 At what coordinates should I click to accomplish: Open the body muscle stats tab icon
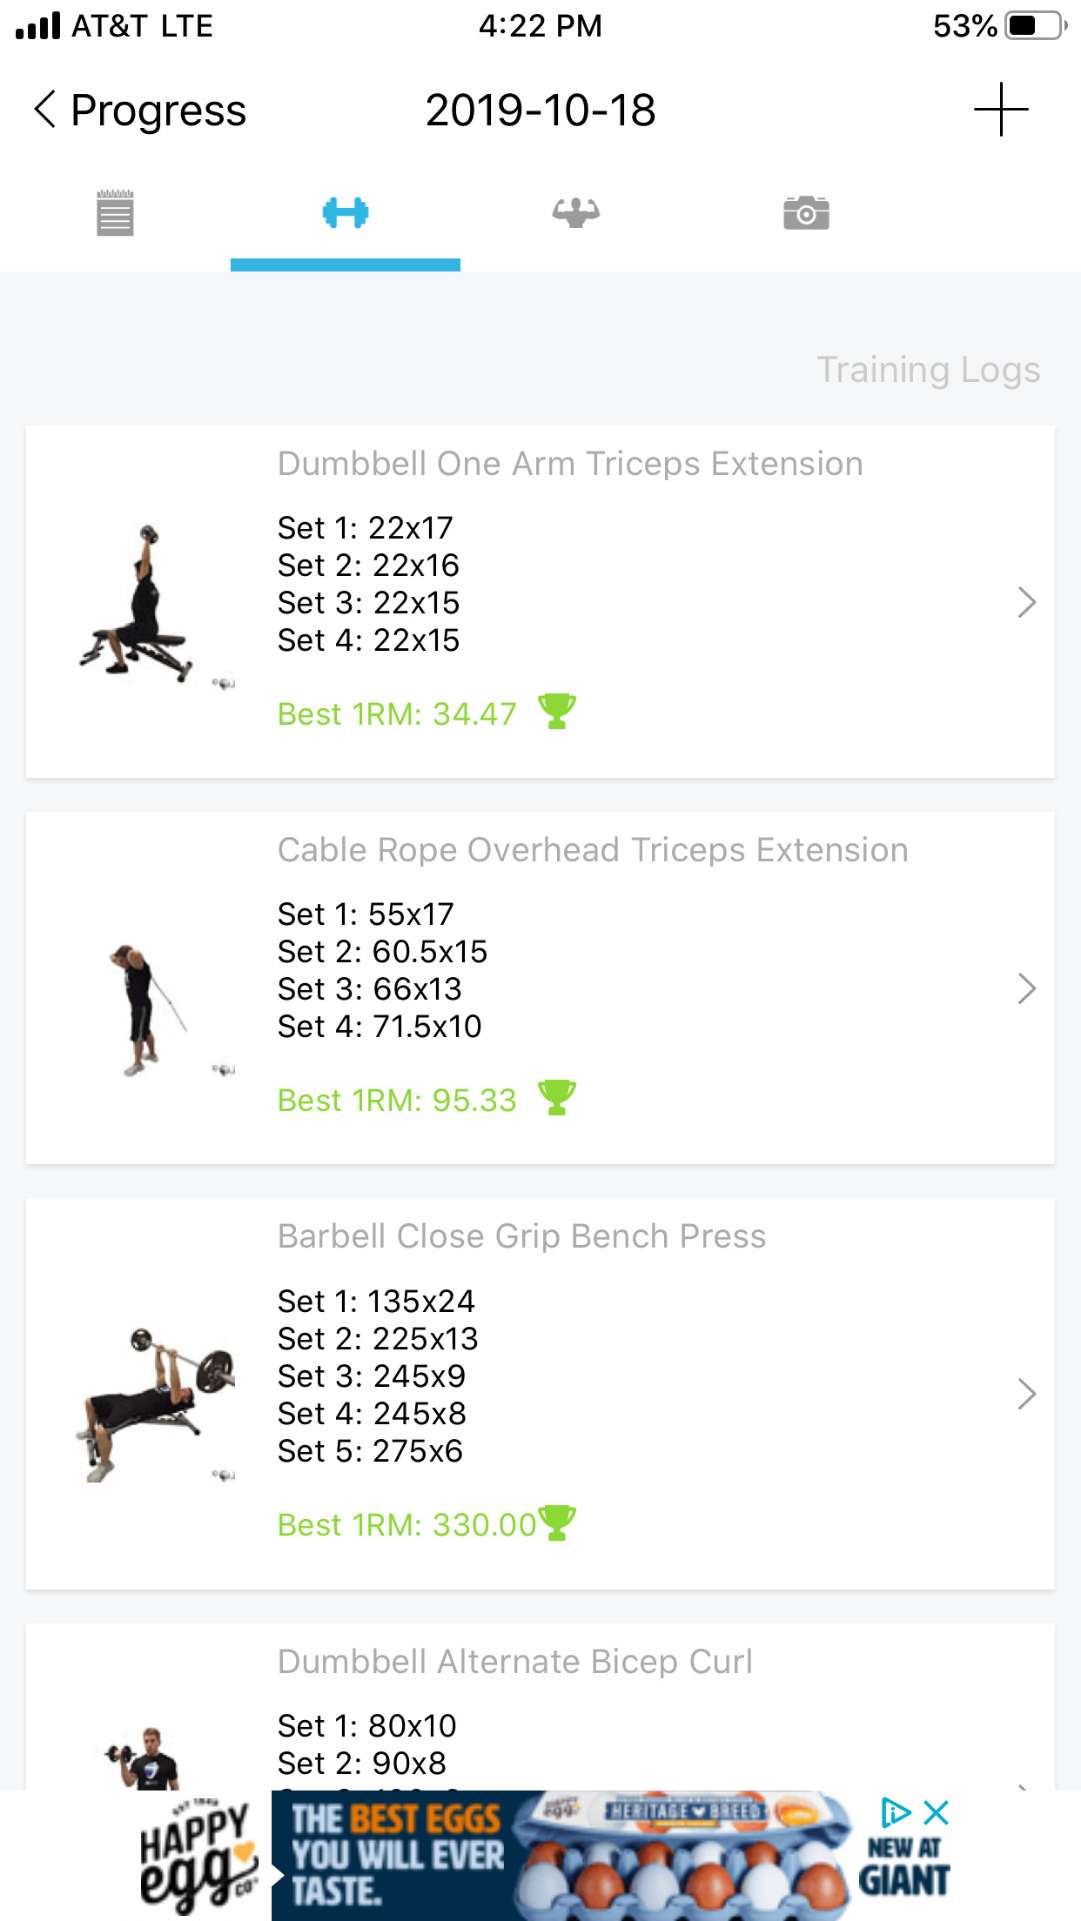click(x=576, y=213)
